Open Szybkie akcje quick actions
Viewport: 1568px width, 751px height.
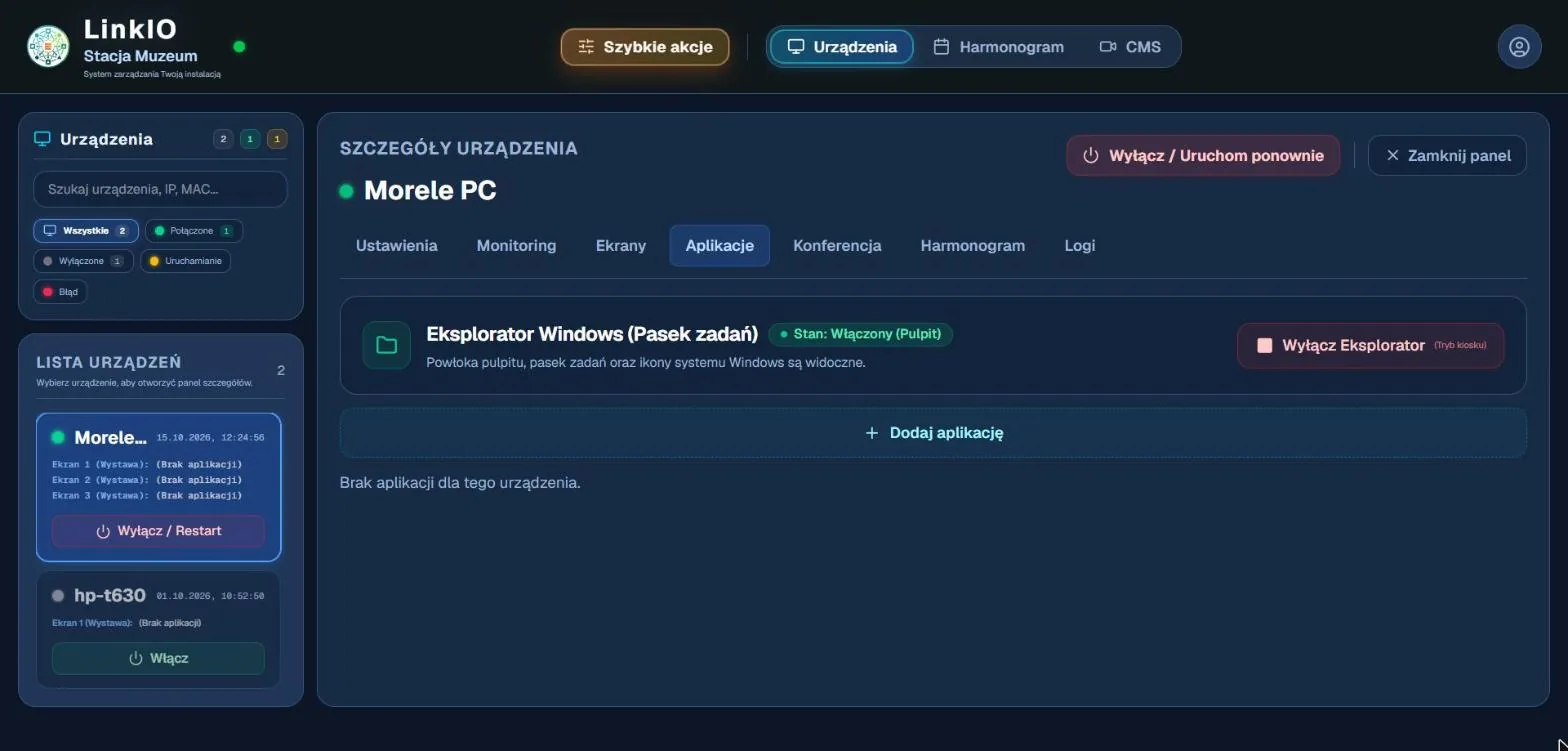pyautogui.click(x=645, y=47)
